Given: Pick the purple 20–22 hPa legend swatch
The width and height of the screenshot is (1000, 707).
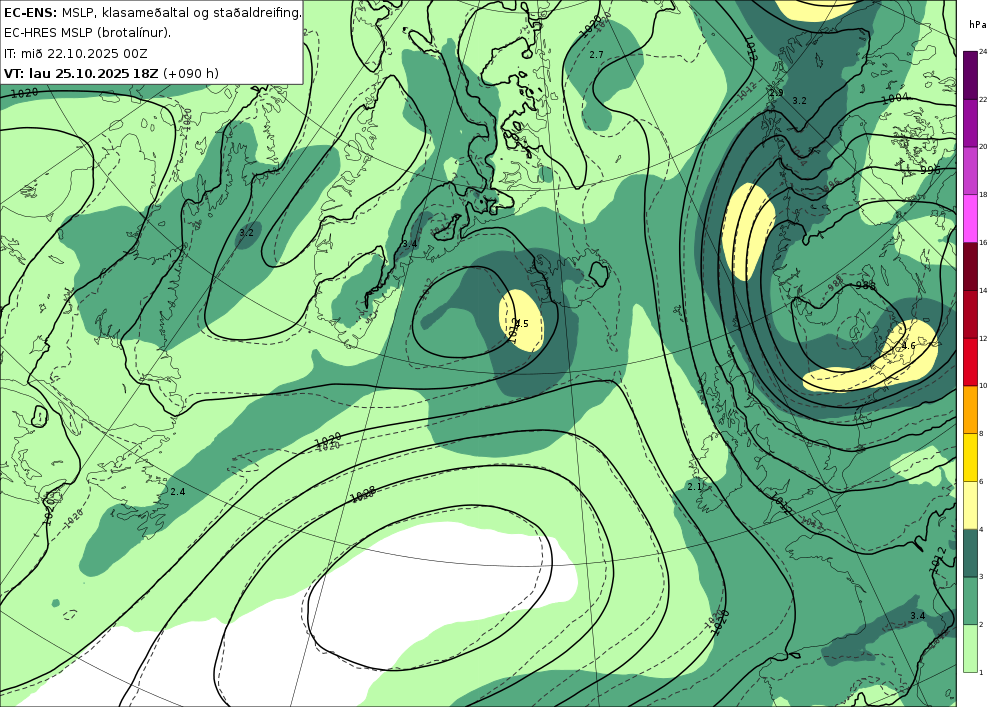Looking at the screenshot, I should (x=970, y=122).
